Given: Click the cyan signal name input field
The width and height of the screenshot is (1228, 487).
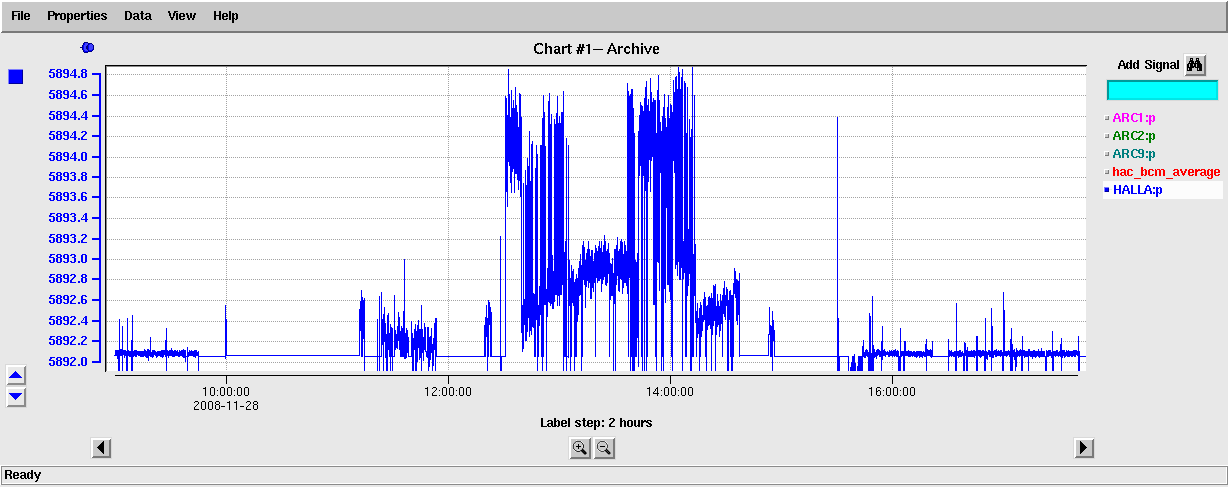Looking at the screenshot, I should (1162, 90).
